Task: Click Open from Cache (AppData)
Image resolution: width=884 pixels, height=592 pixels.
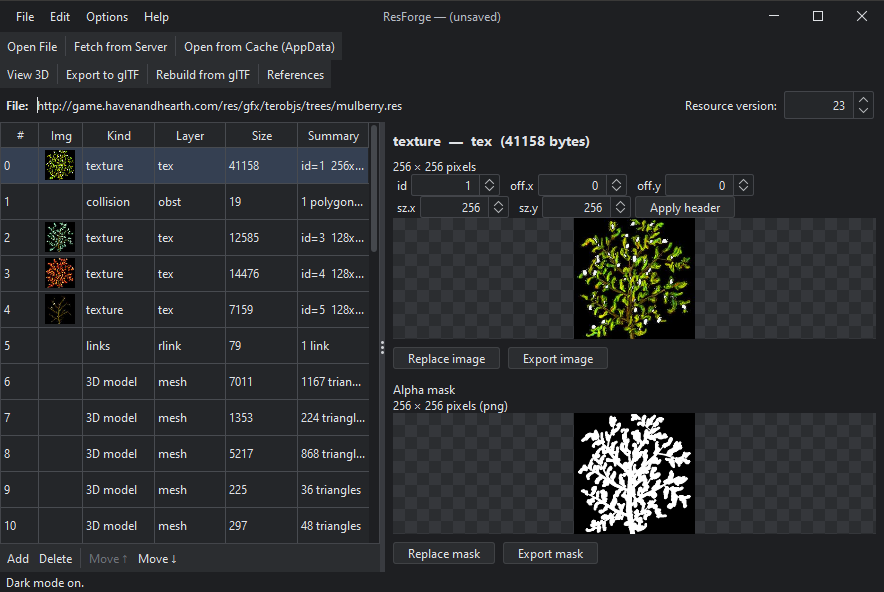Action: coord(259,47)
